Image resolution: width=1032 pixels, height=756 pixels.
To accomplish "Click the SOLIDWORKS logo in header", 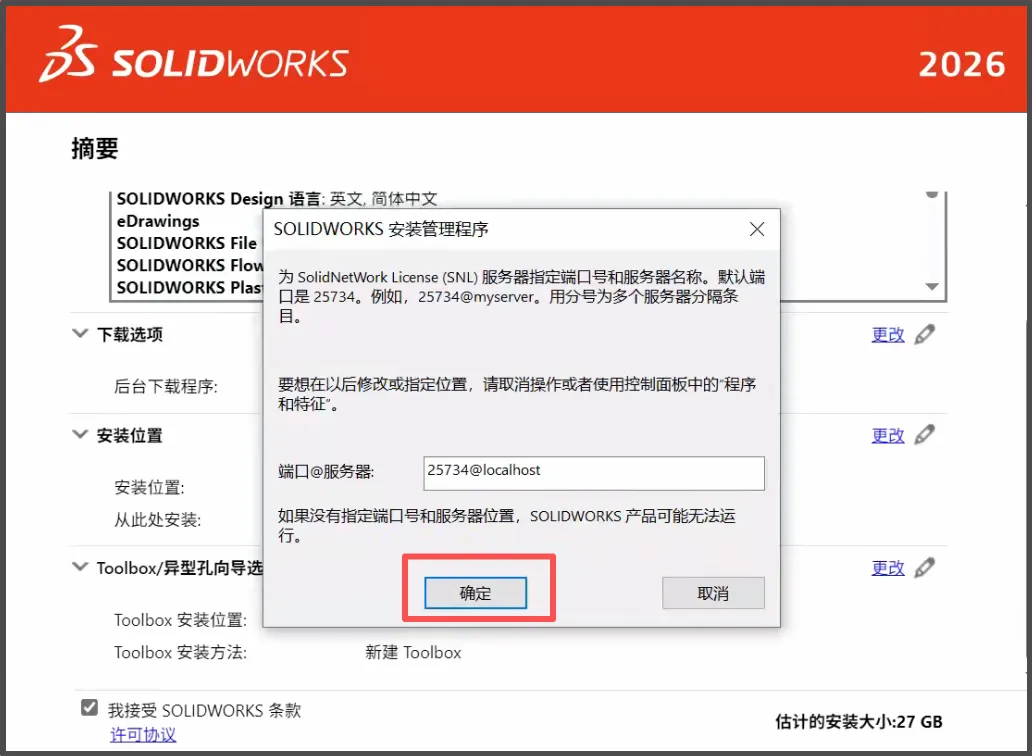I will [x=194, y=55].
